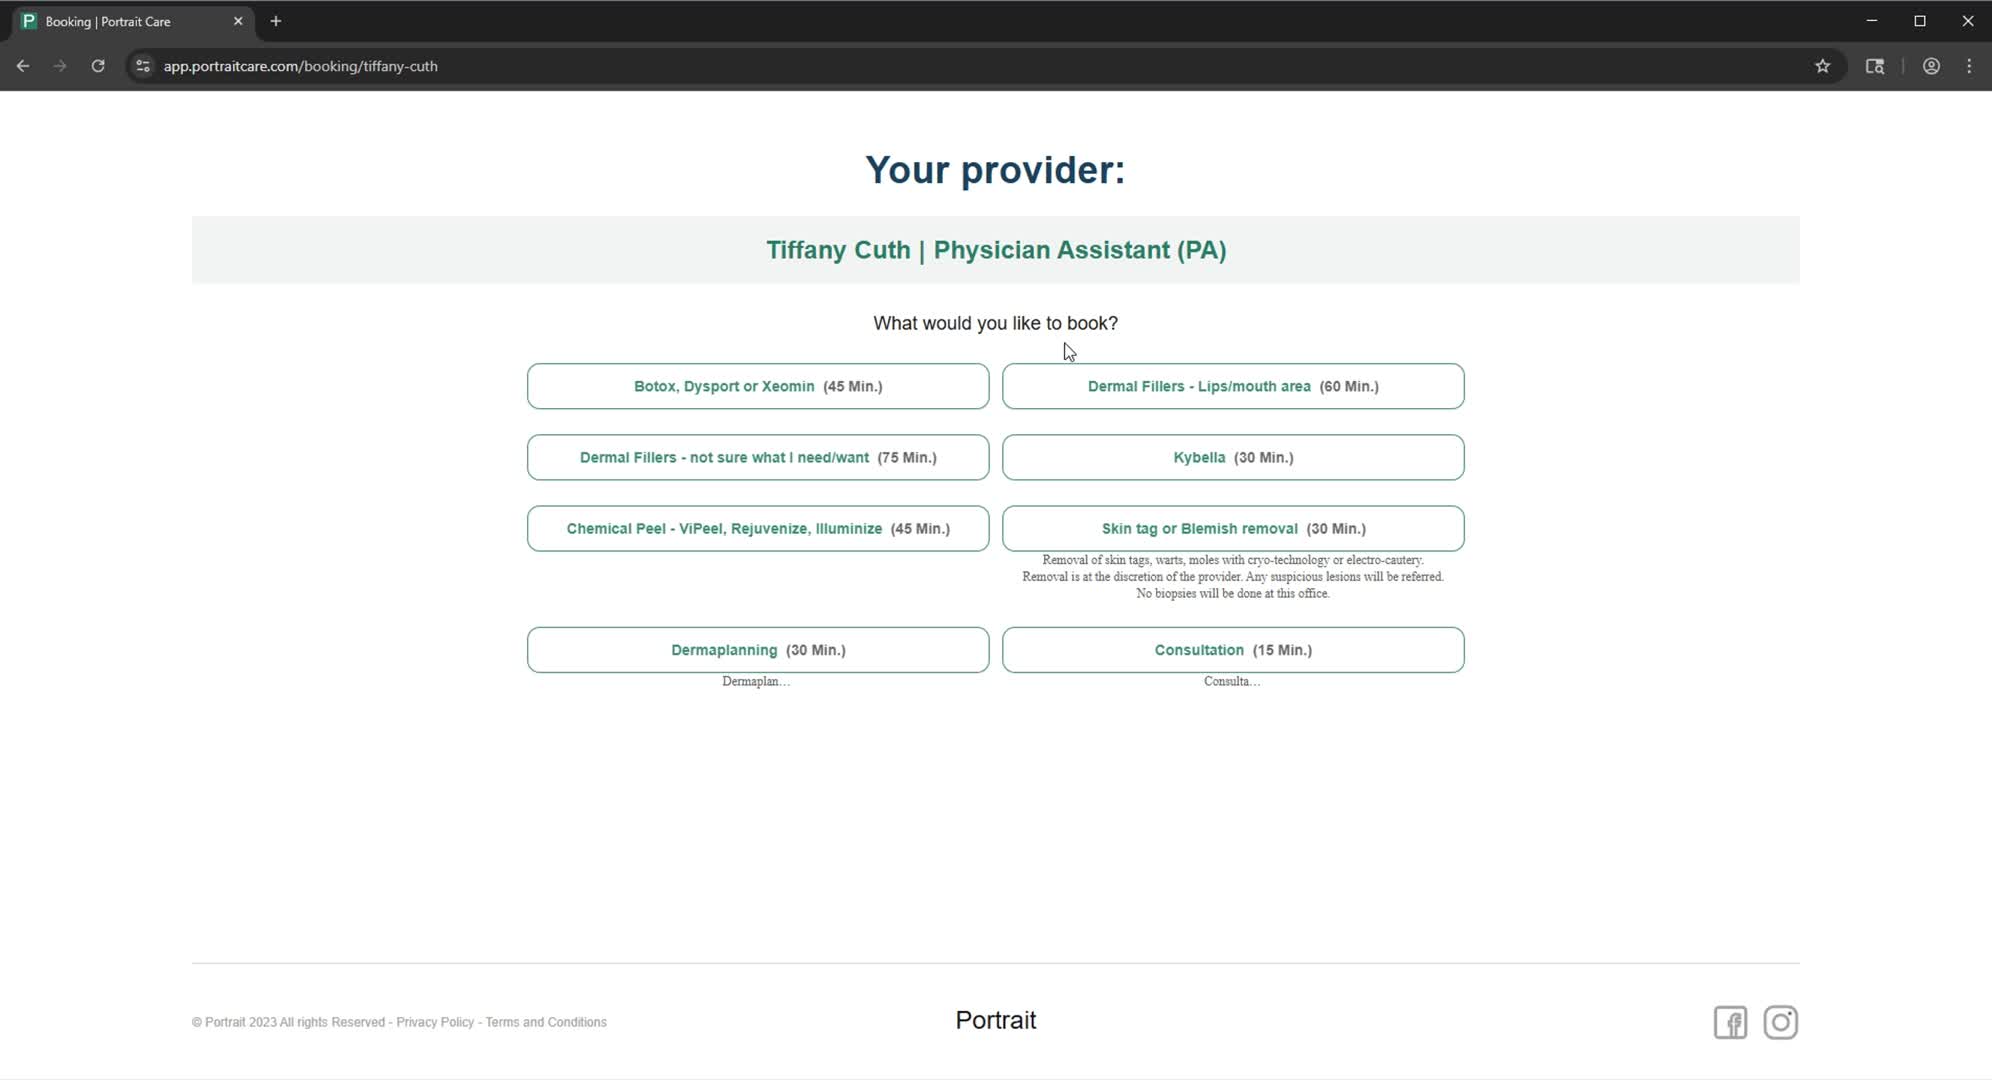Book Botox, Dysport or Xeomin appointment
1992x1080 pixels.
[758, 386]
